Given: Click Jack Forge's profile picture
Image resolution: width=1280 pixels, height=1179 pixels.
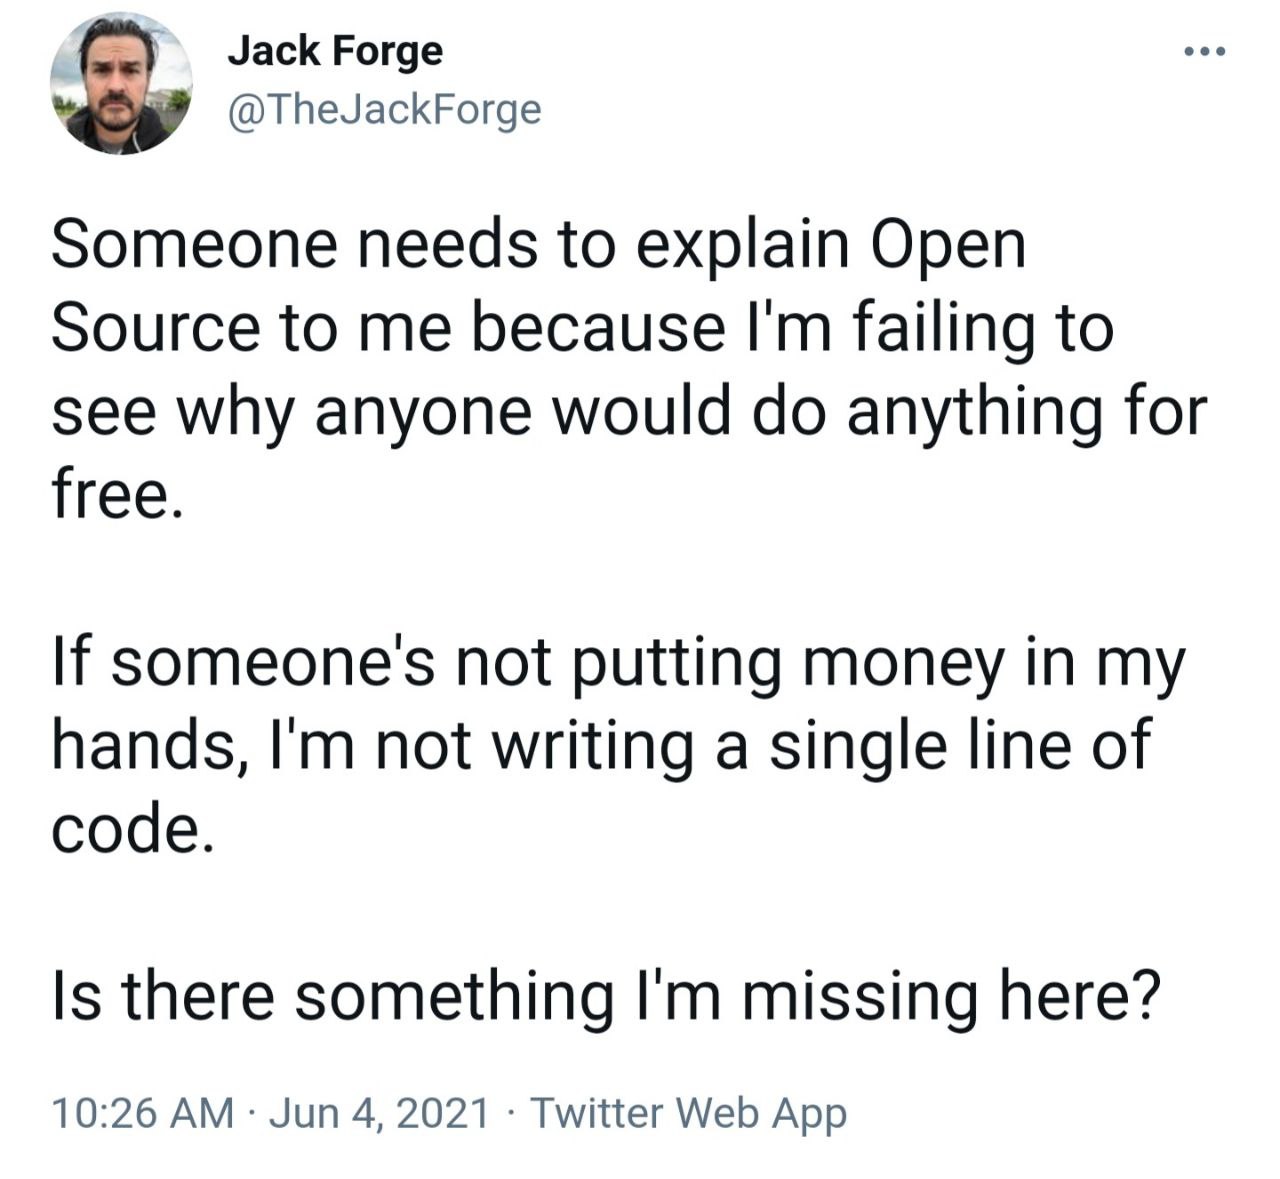Looking at the screenshot, I should [x=121, y=83].
